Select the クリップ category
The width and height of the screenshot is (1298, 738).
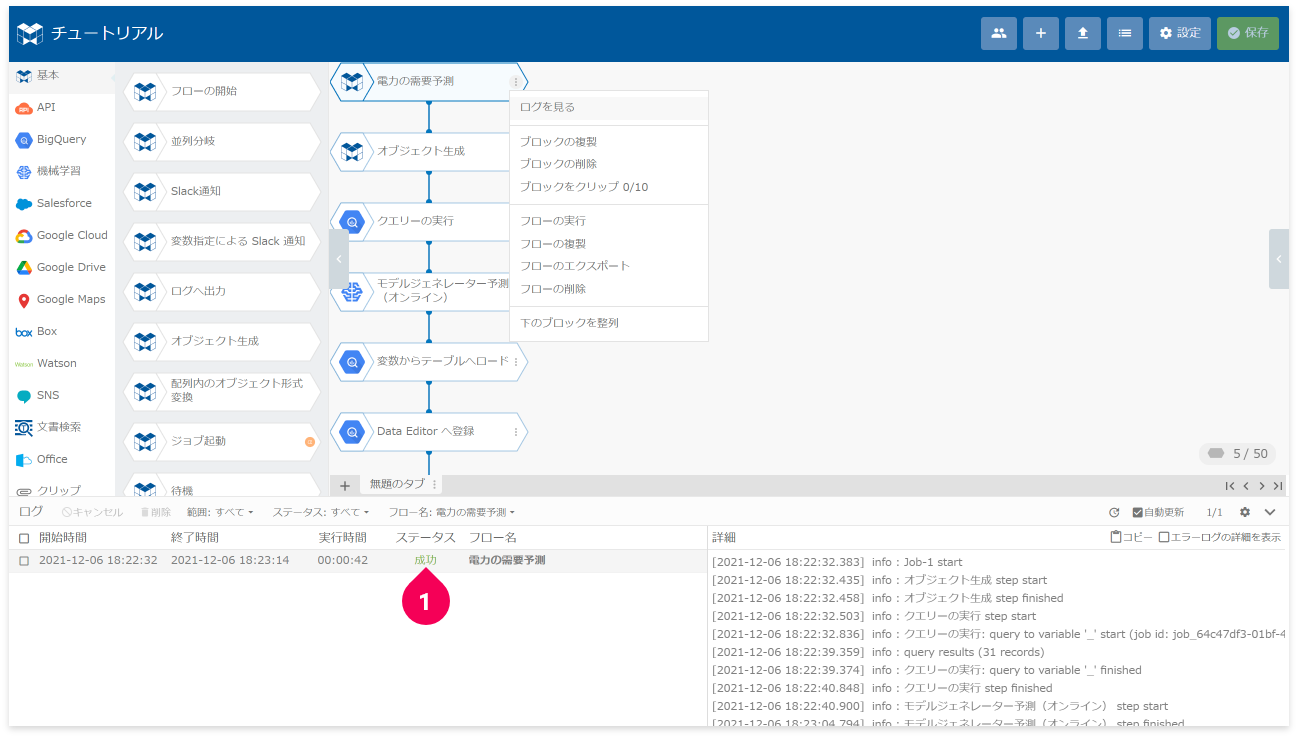tap(62, 489)
